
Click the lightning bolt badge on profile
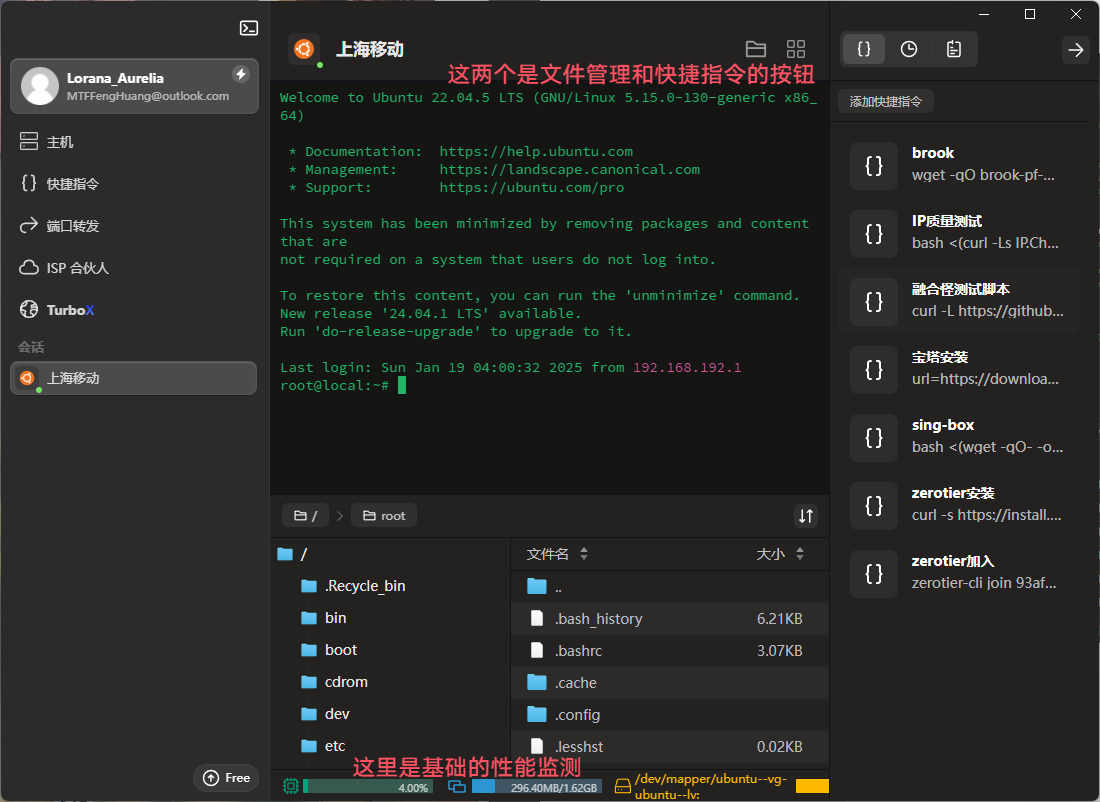click(x=240, y=74)
